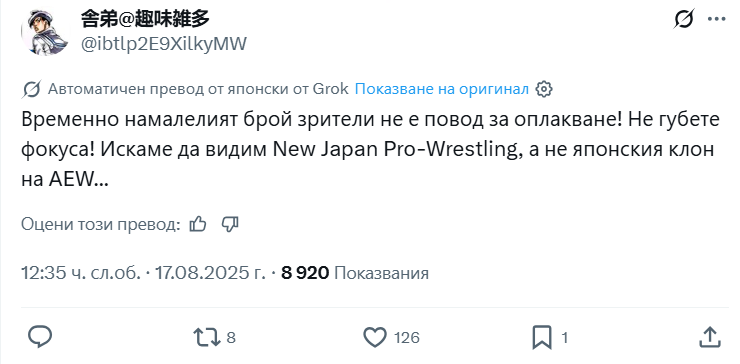
Task: Reply using the speech bubble icon
Action: (40, 338)
